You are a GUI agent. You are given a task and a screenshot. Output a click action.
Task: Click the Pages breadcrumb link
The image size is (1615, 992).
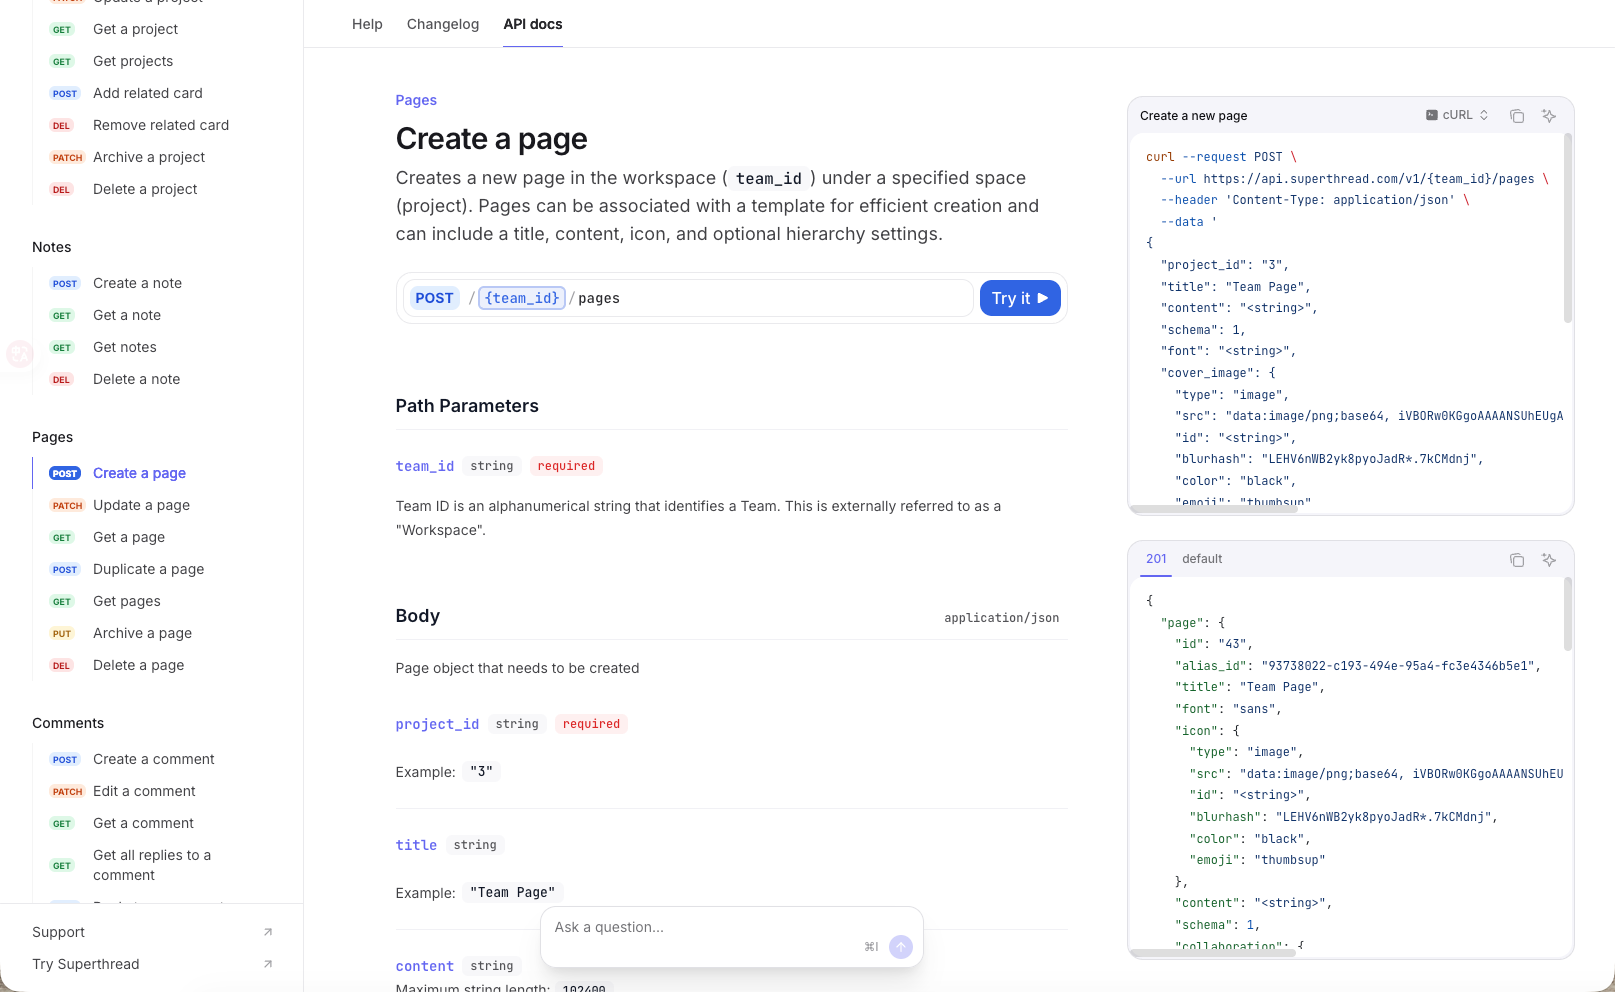(416, 100)
